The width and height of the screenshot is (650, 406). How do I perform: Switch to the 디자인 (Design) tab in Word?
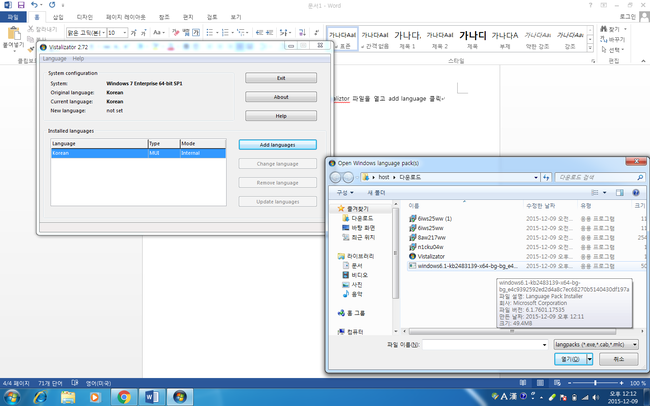(x=85, y=17)
